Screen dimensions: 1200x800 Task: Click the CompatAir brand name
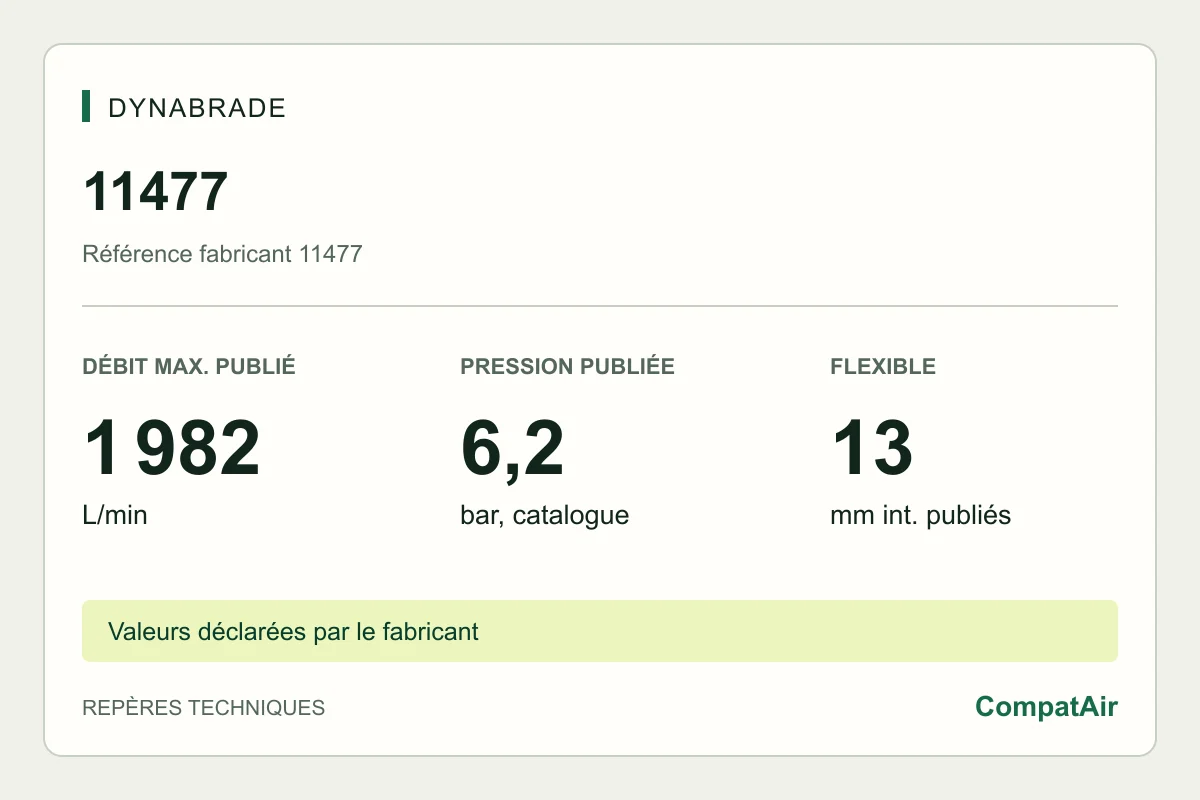pos(1046,707)
